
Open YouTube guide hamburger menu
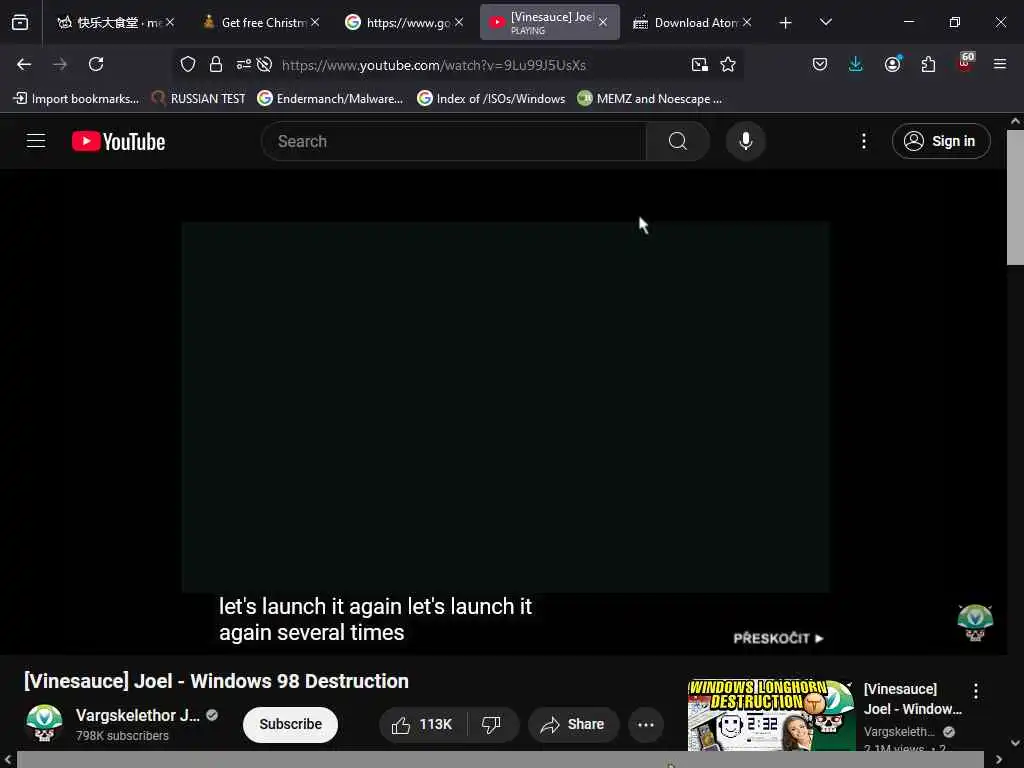pos(36,140)
